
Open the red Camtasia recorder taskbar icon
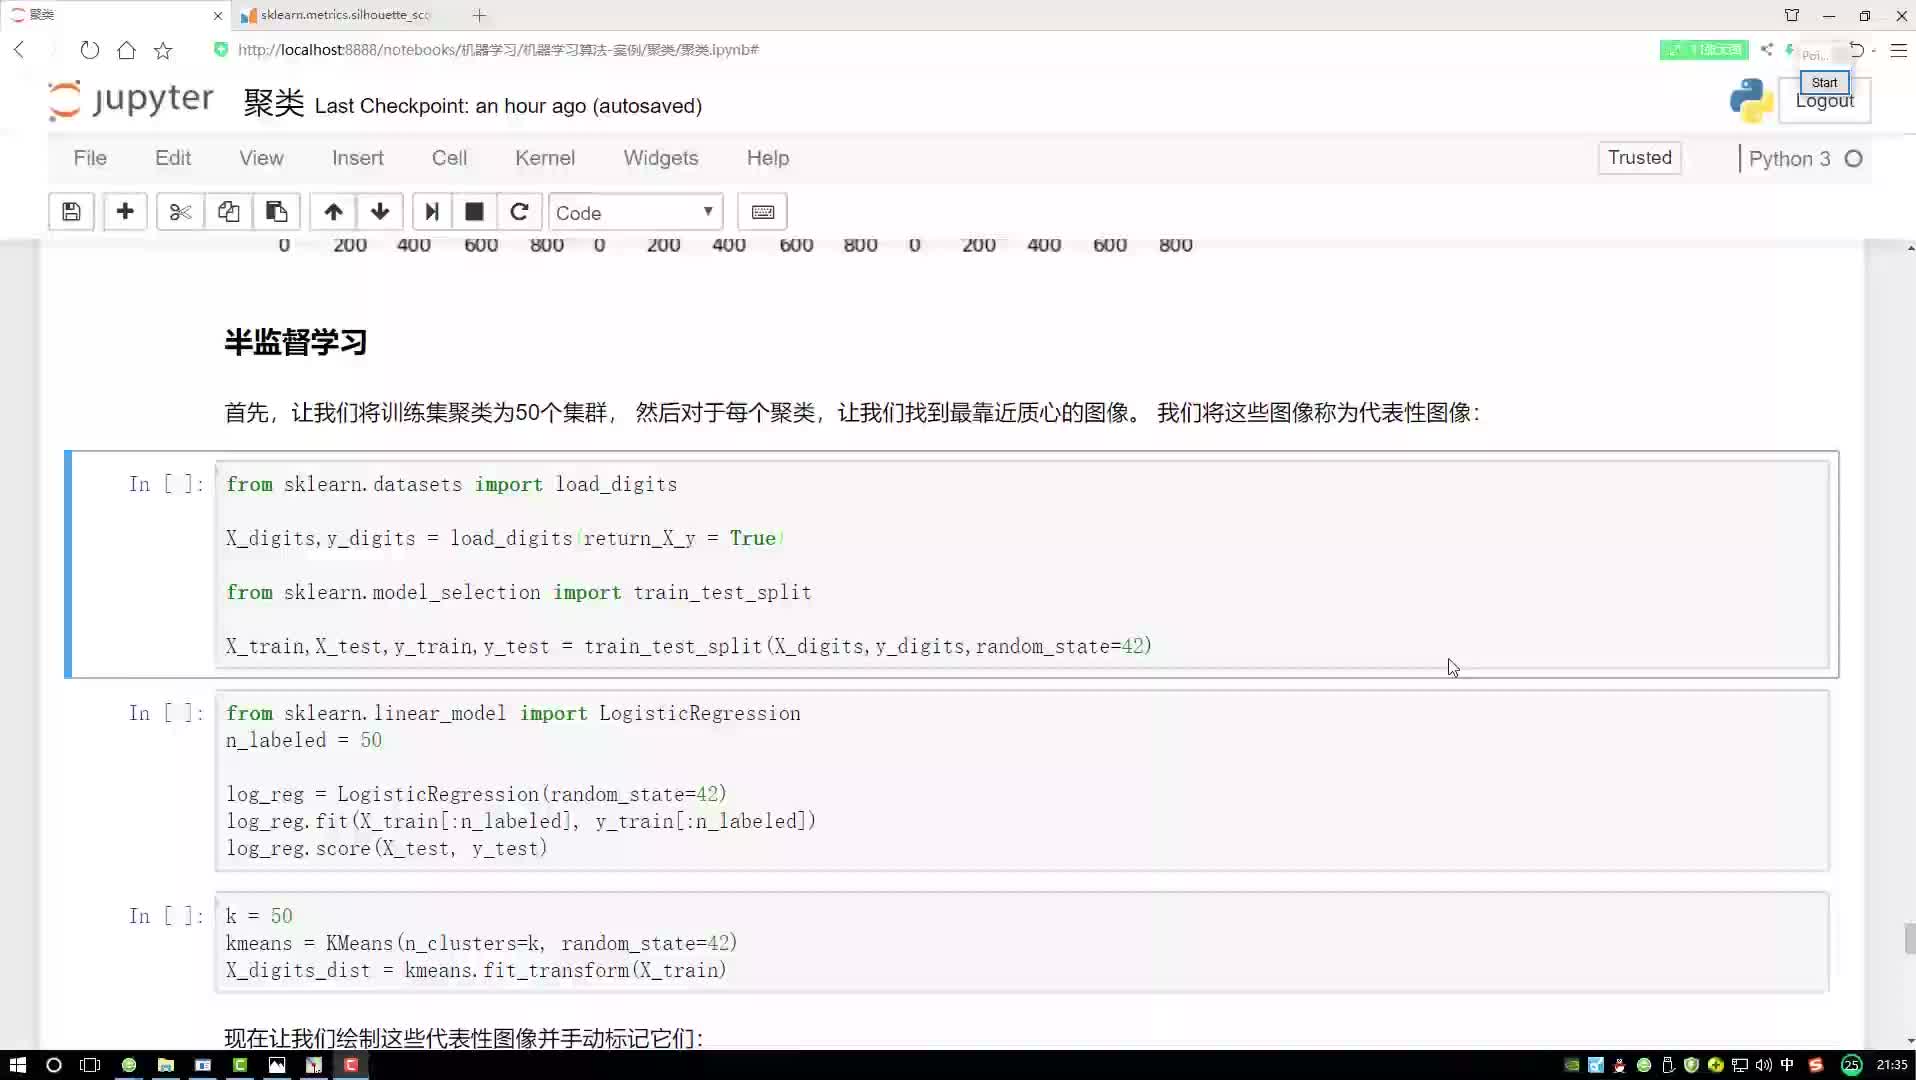coord(351,1065)
